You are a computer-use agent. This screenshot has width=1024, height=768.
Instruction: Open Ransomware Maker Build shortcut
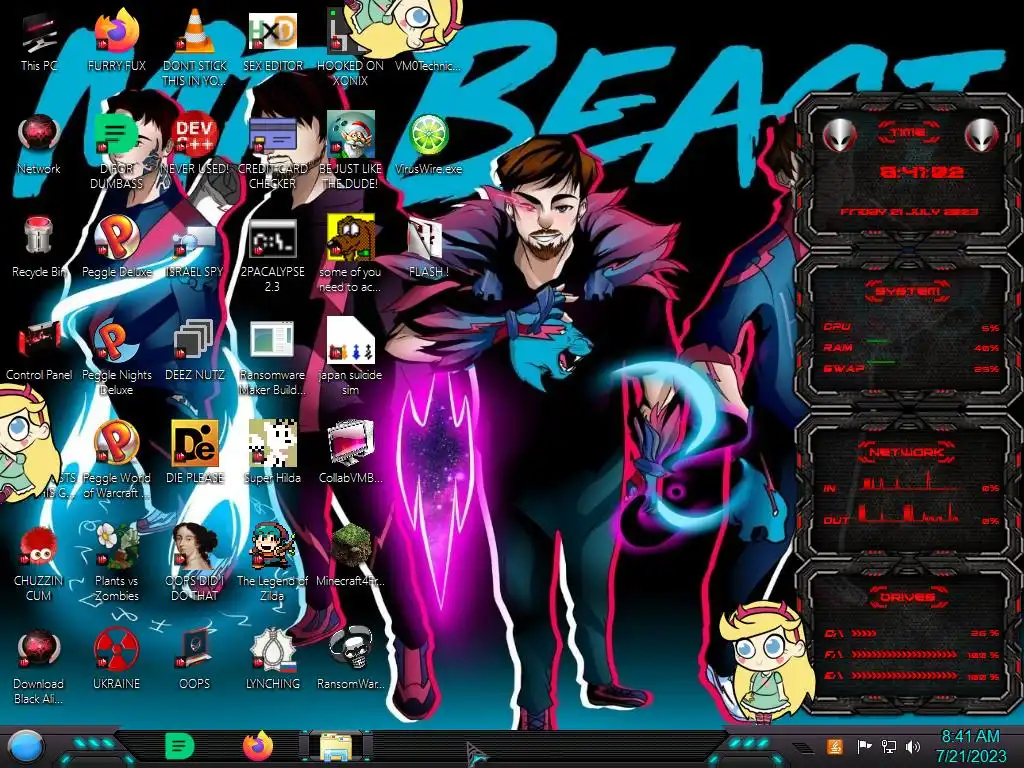pyautogui.click(x=272, y=358)
